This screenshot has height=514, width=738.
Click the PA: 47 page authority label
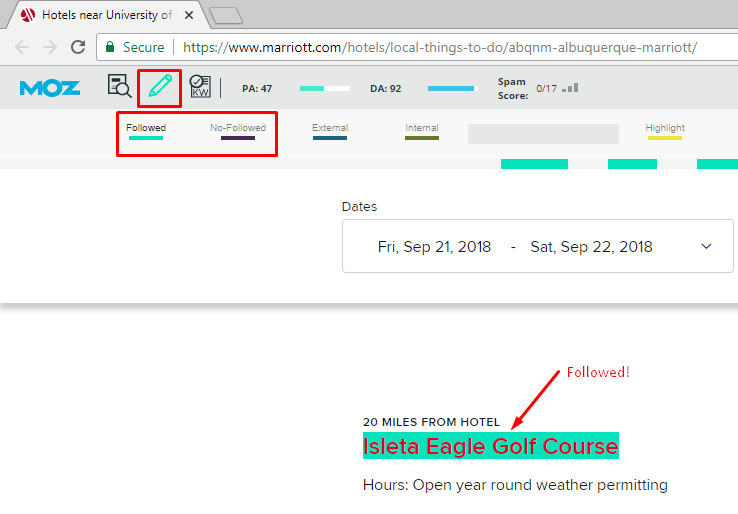pyautogui.click(x=257, y=88)
